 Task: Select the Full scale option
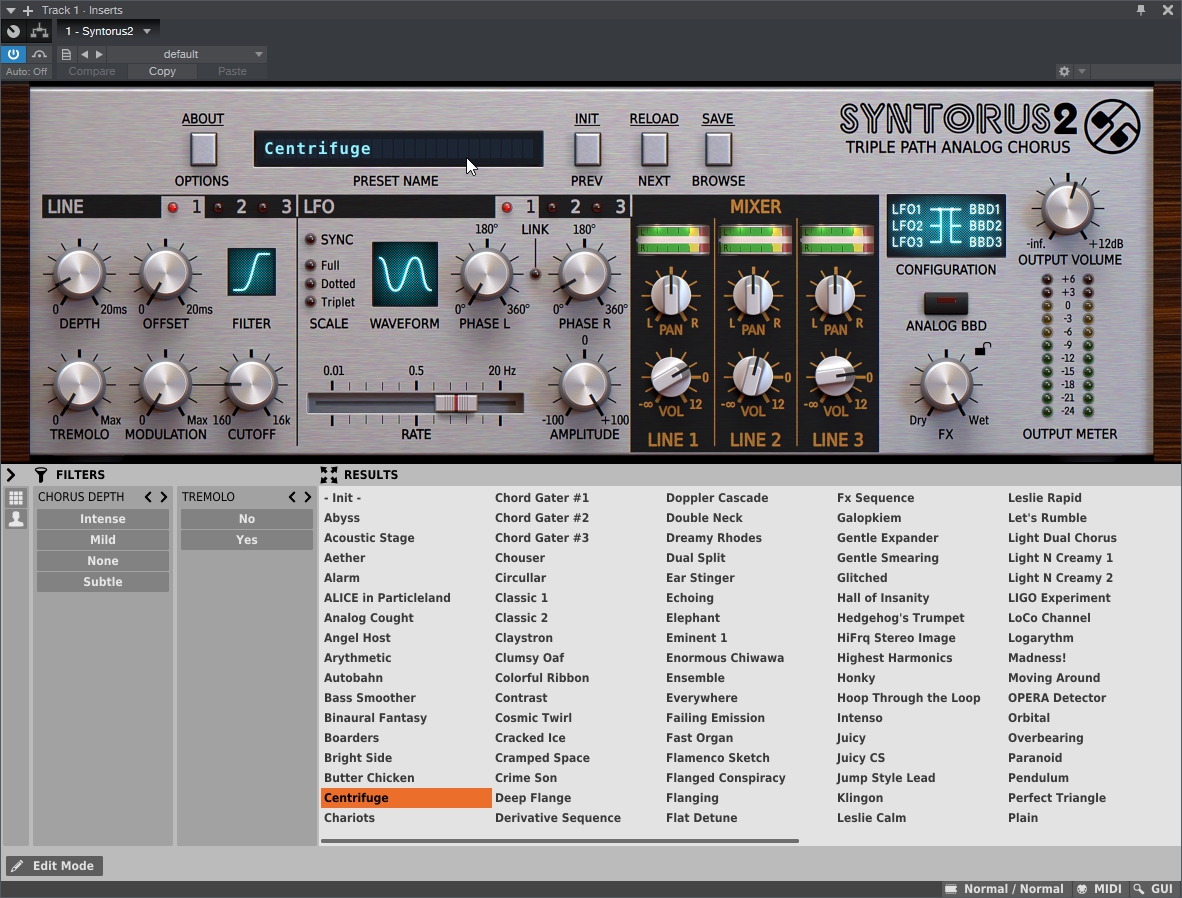(x=311, y=265)
